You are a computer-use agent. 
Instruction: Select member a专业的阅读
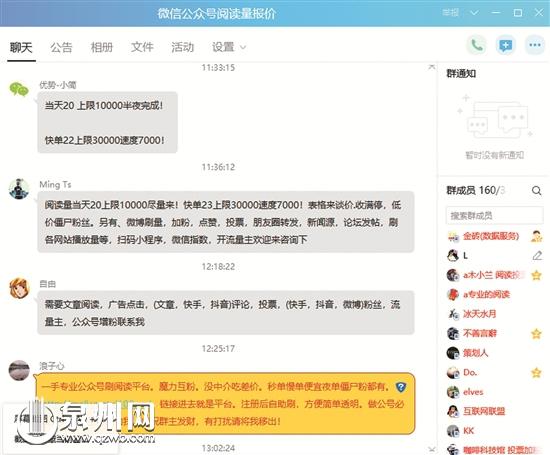(495, 294)
